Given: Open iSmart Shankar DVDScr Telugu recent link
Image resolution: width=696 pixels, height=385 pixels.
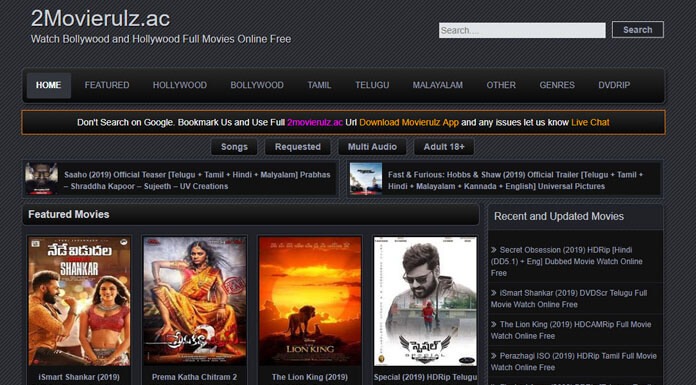Looking at the screenshot, I should point(569,299).
